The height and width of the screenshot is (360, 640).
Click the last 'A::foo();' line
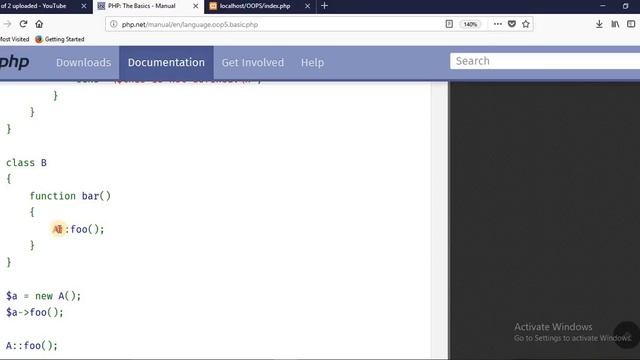(32, 346)
